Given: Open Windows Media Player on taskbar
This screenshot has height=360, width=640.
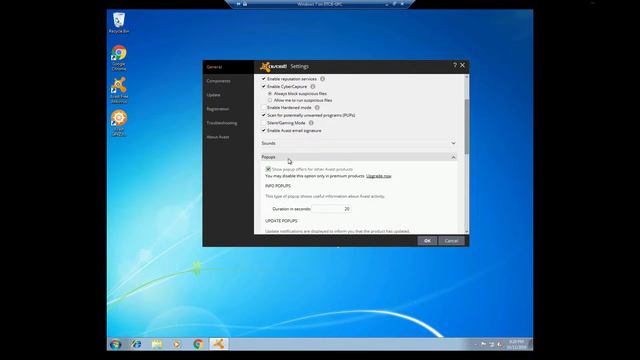Looking at the screenshot, I should tap(177, 344).
